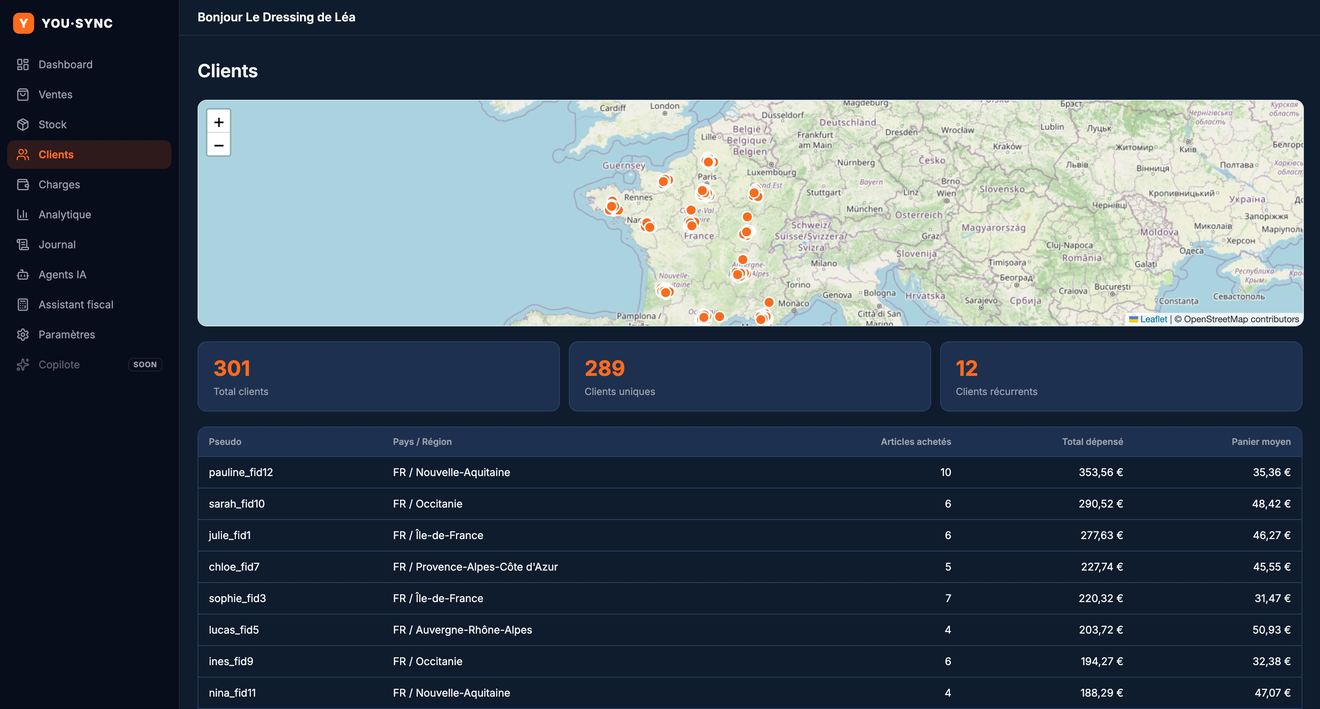Zoom out on the clients map
Screen dimensions: 1320x709
(x=219, y=145)
